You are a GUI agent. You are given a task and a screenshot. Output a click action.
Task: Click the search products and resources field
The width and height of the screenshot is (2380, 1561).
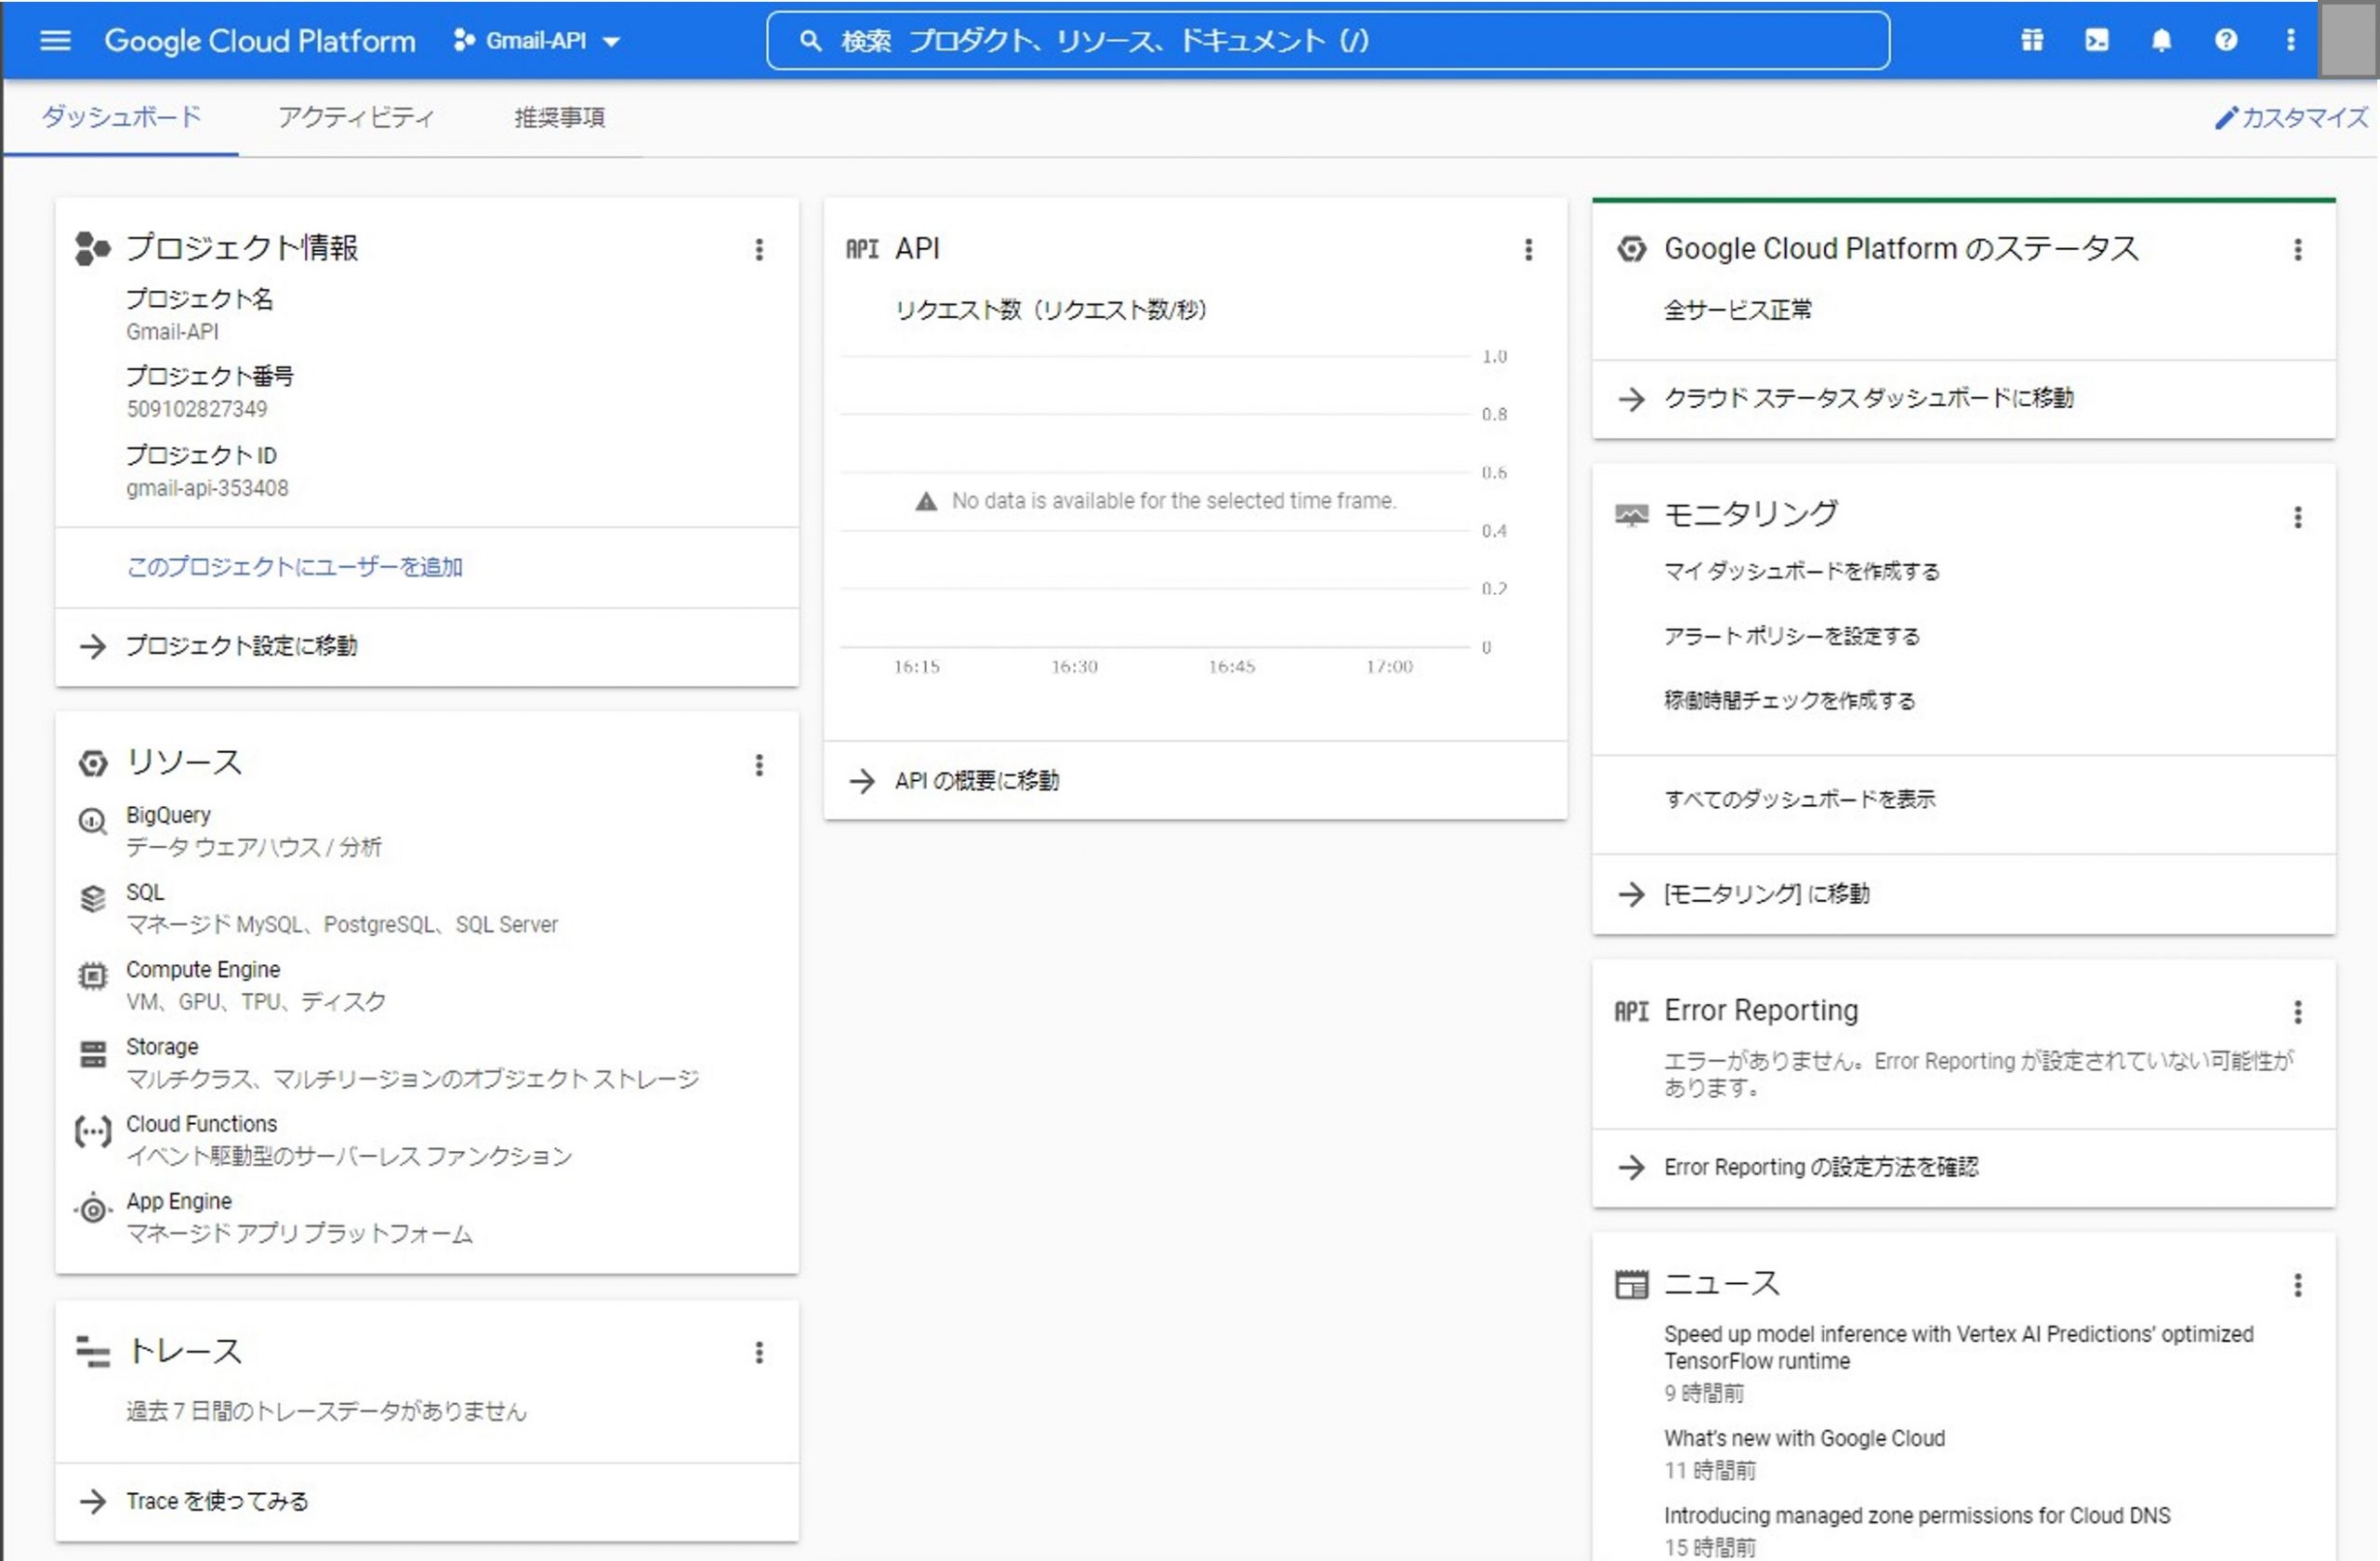(1328, 41)
